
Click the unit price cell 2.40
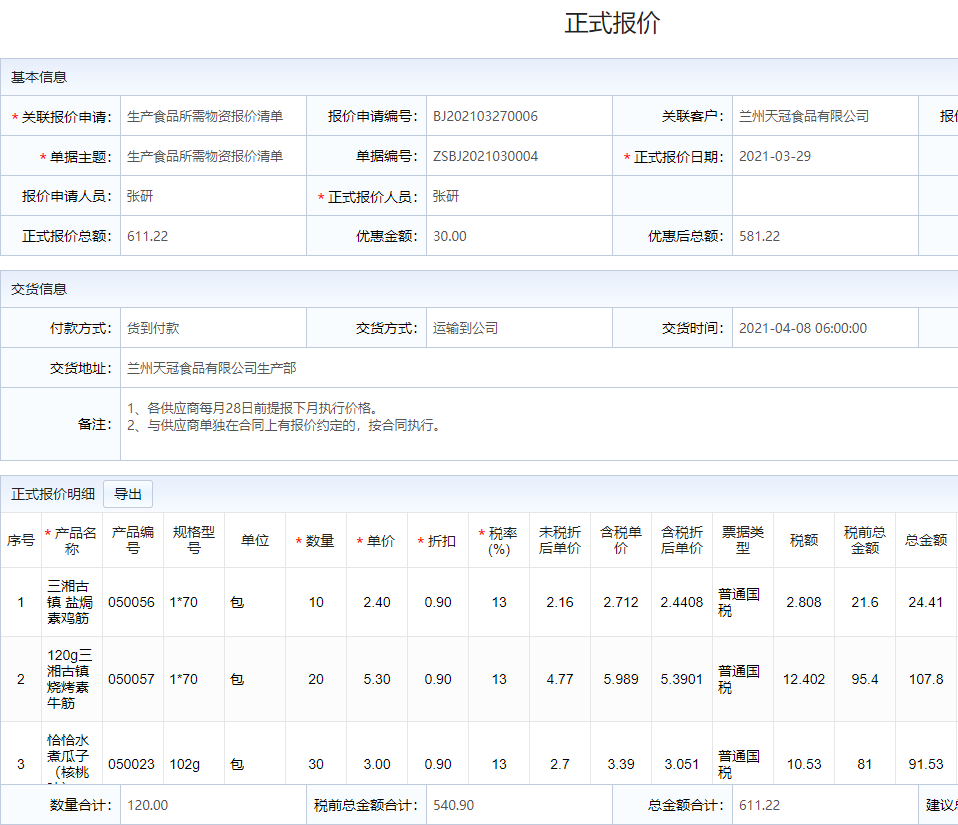(376, 602)
